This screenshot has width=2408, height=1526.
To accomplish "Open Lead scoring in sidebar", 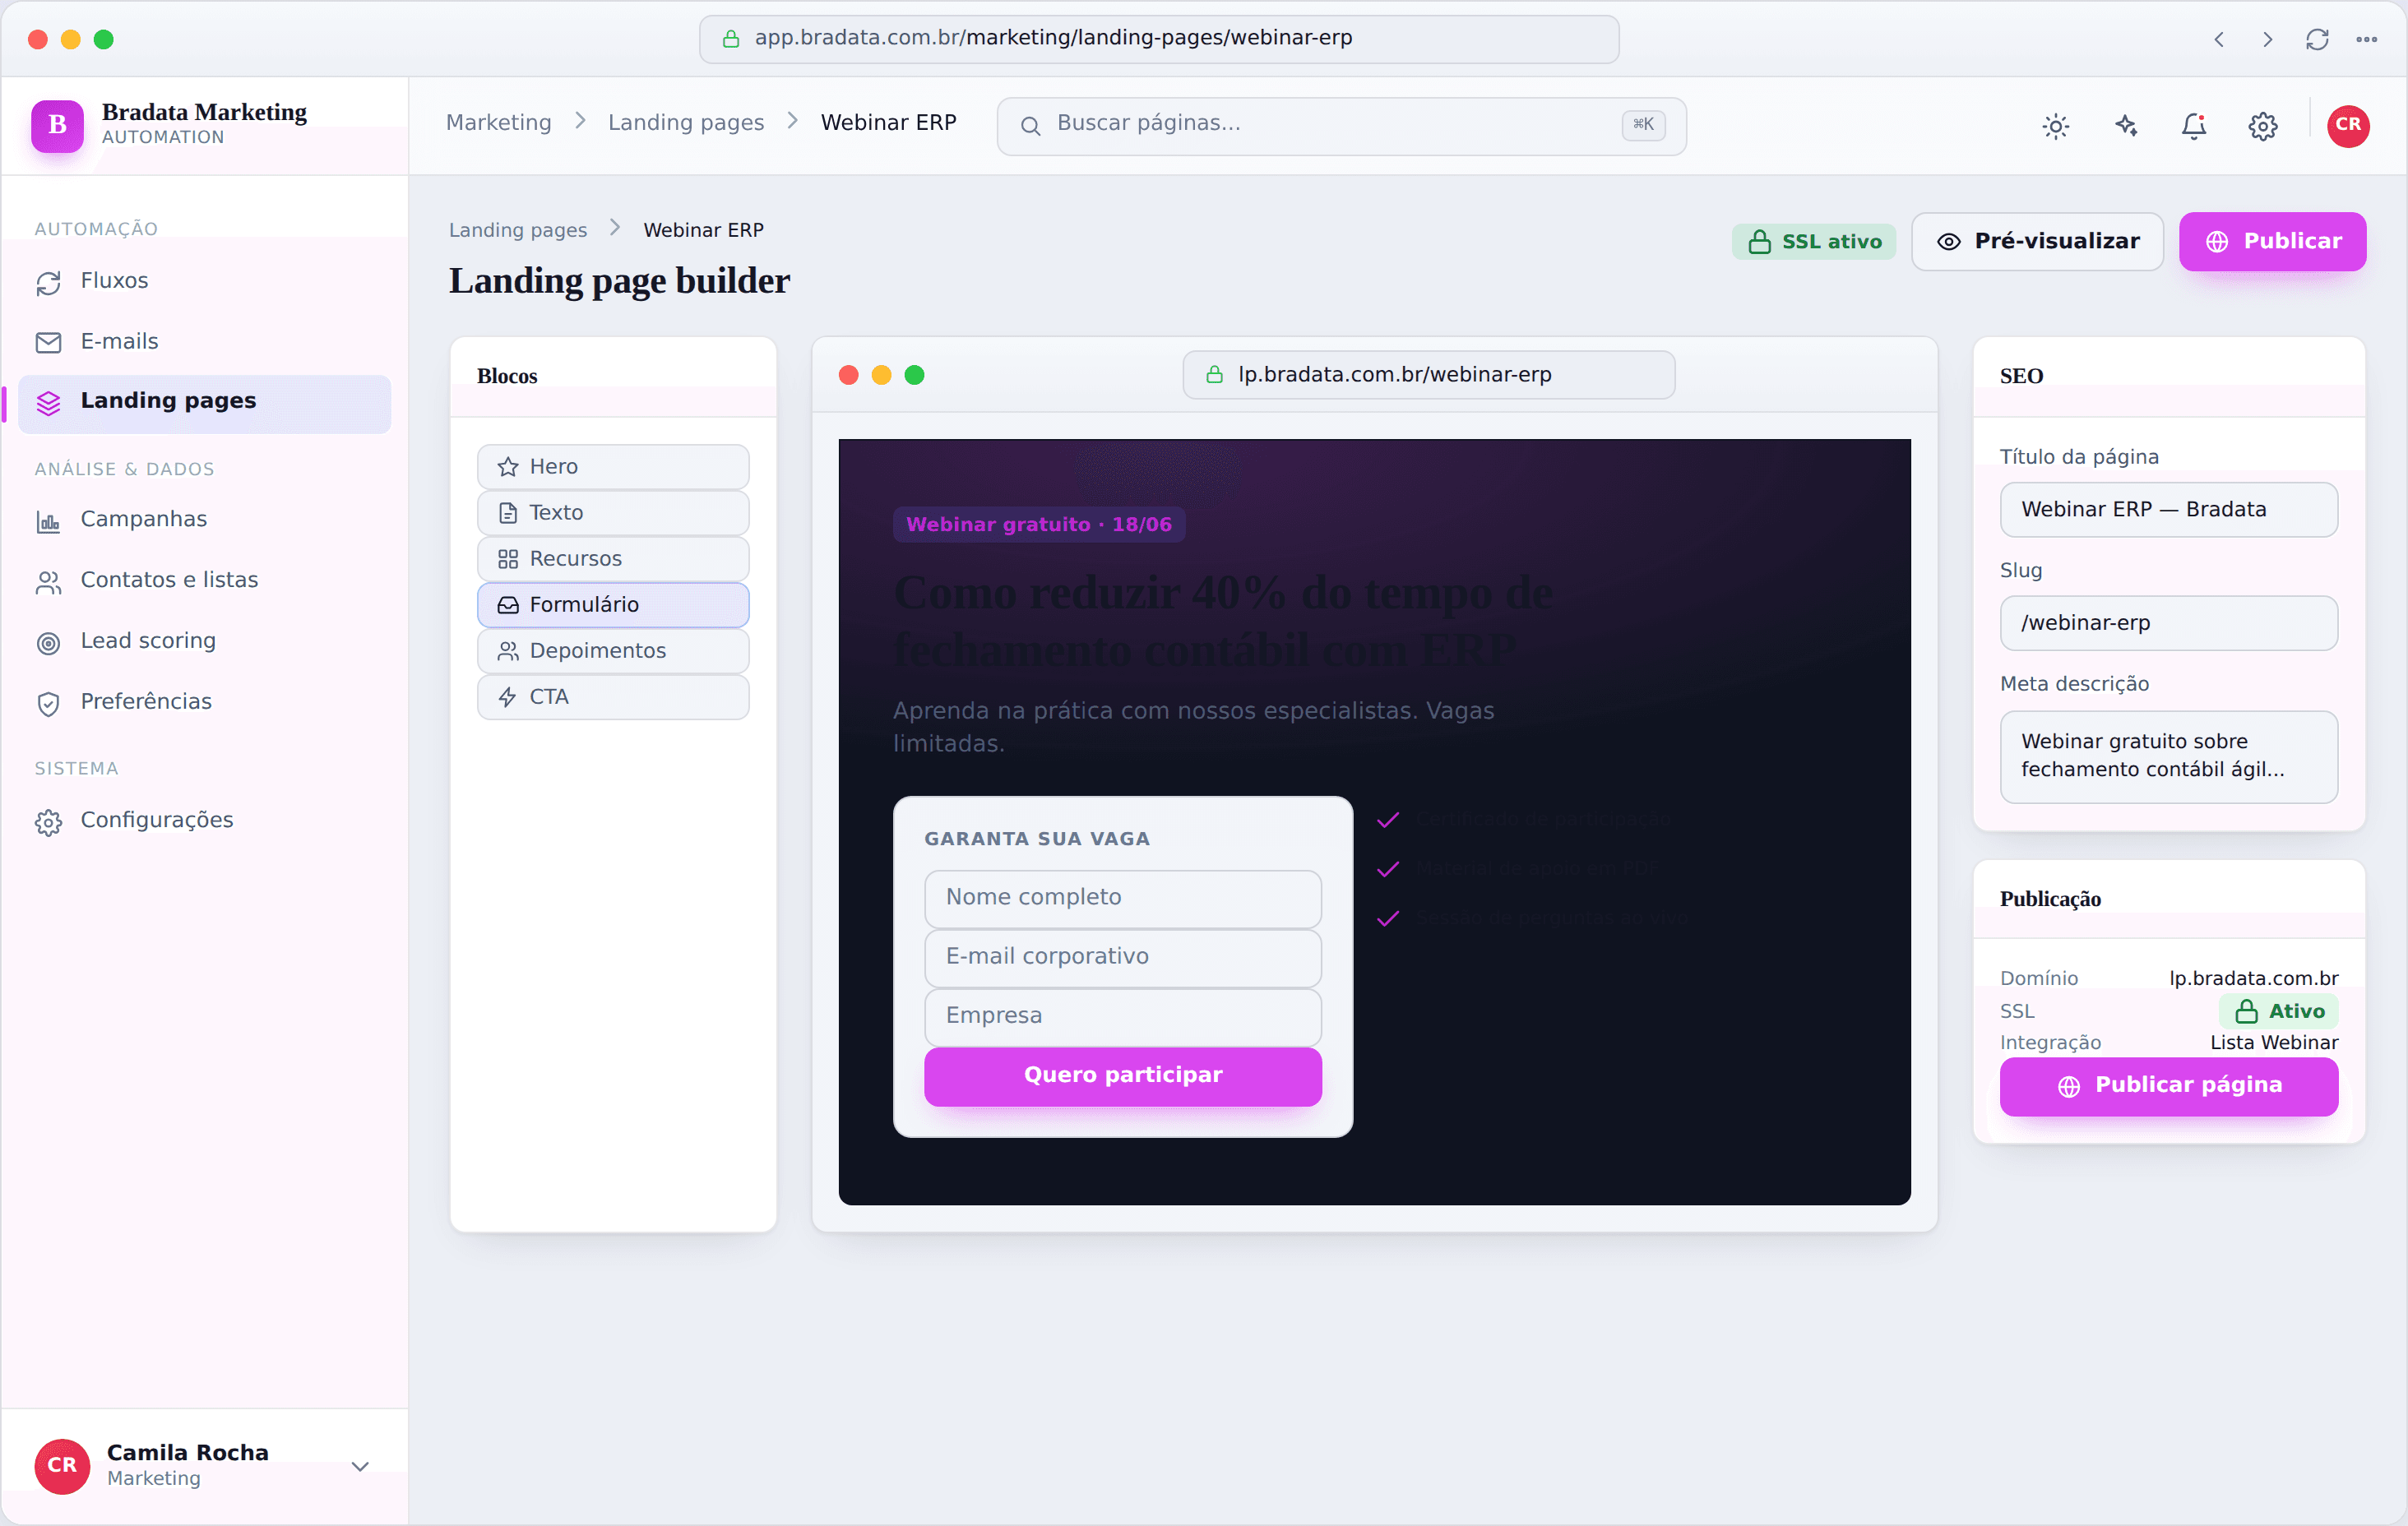I will point(204,642).
